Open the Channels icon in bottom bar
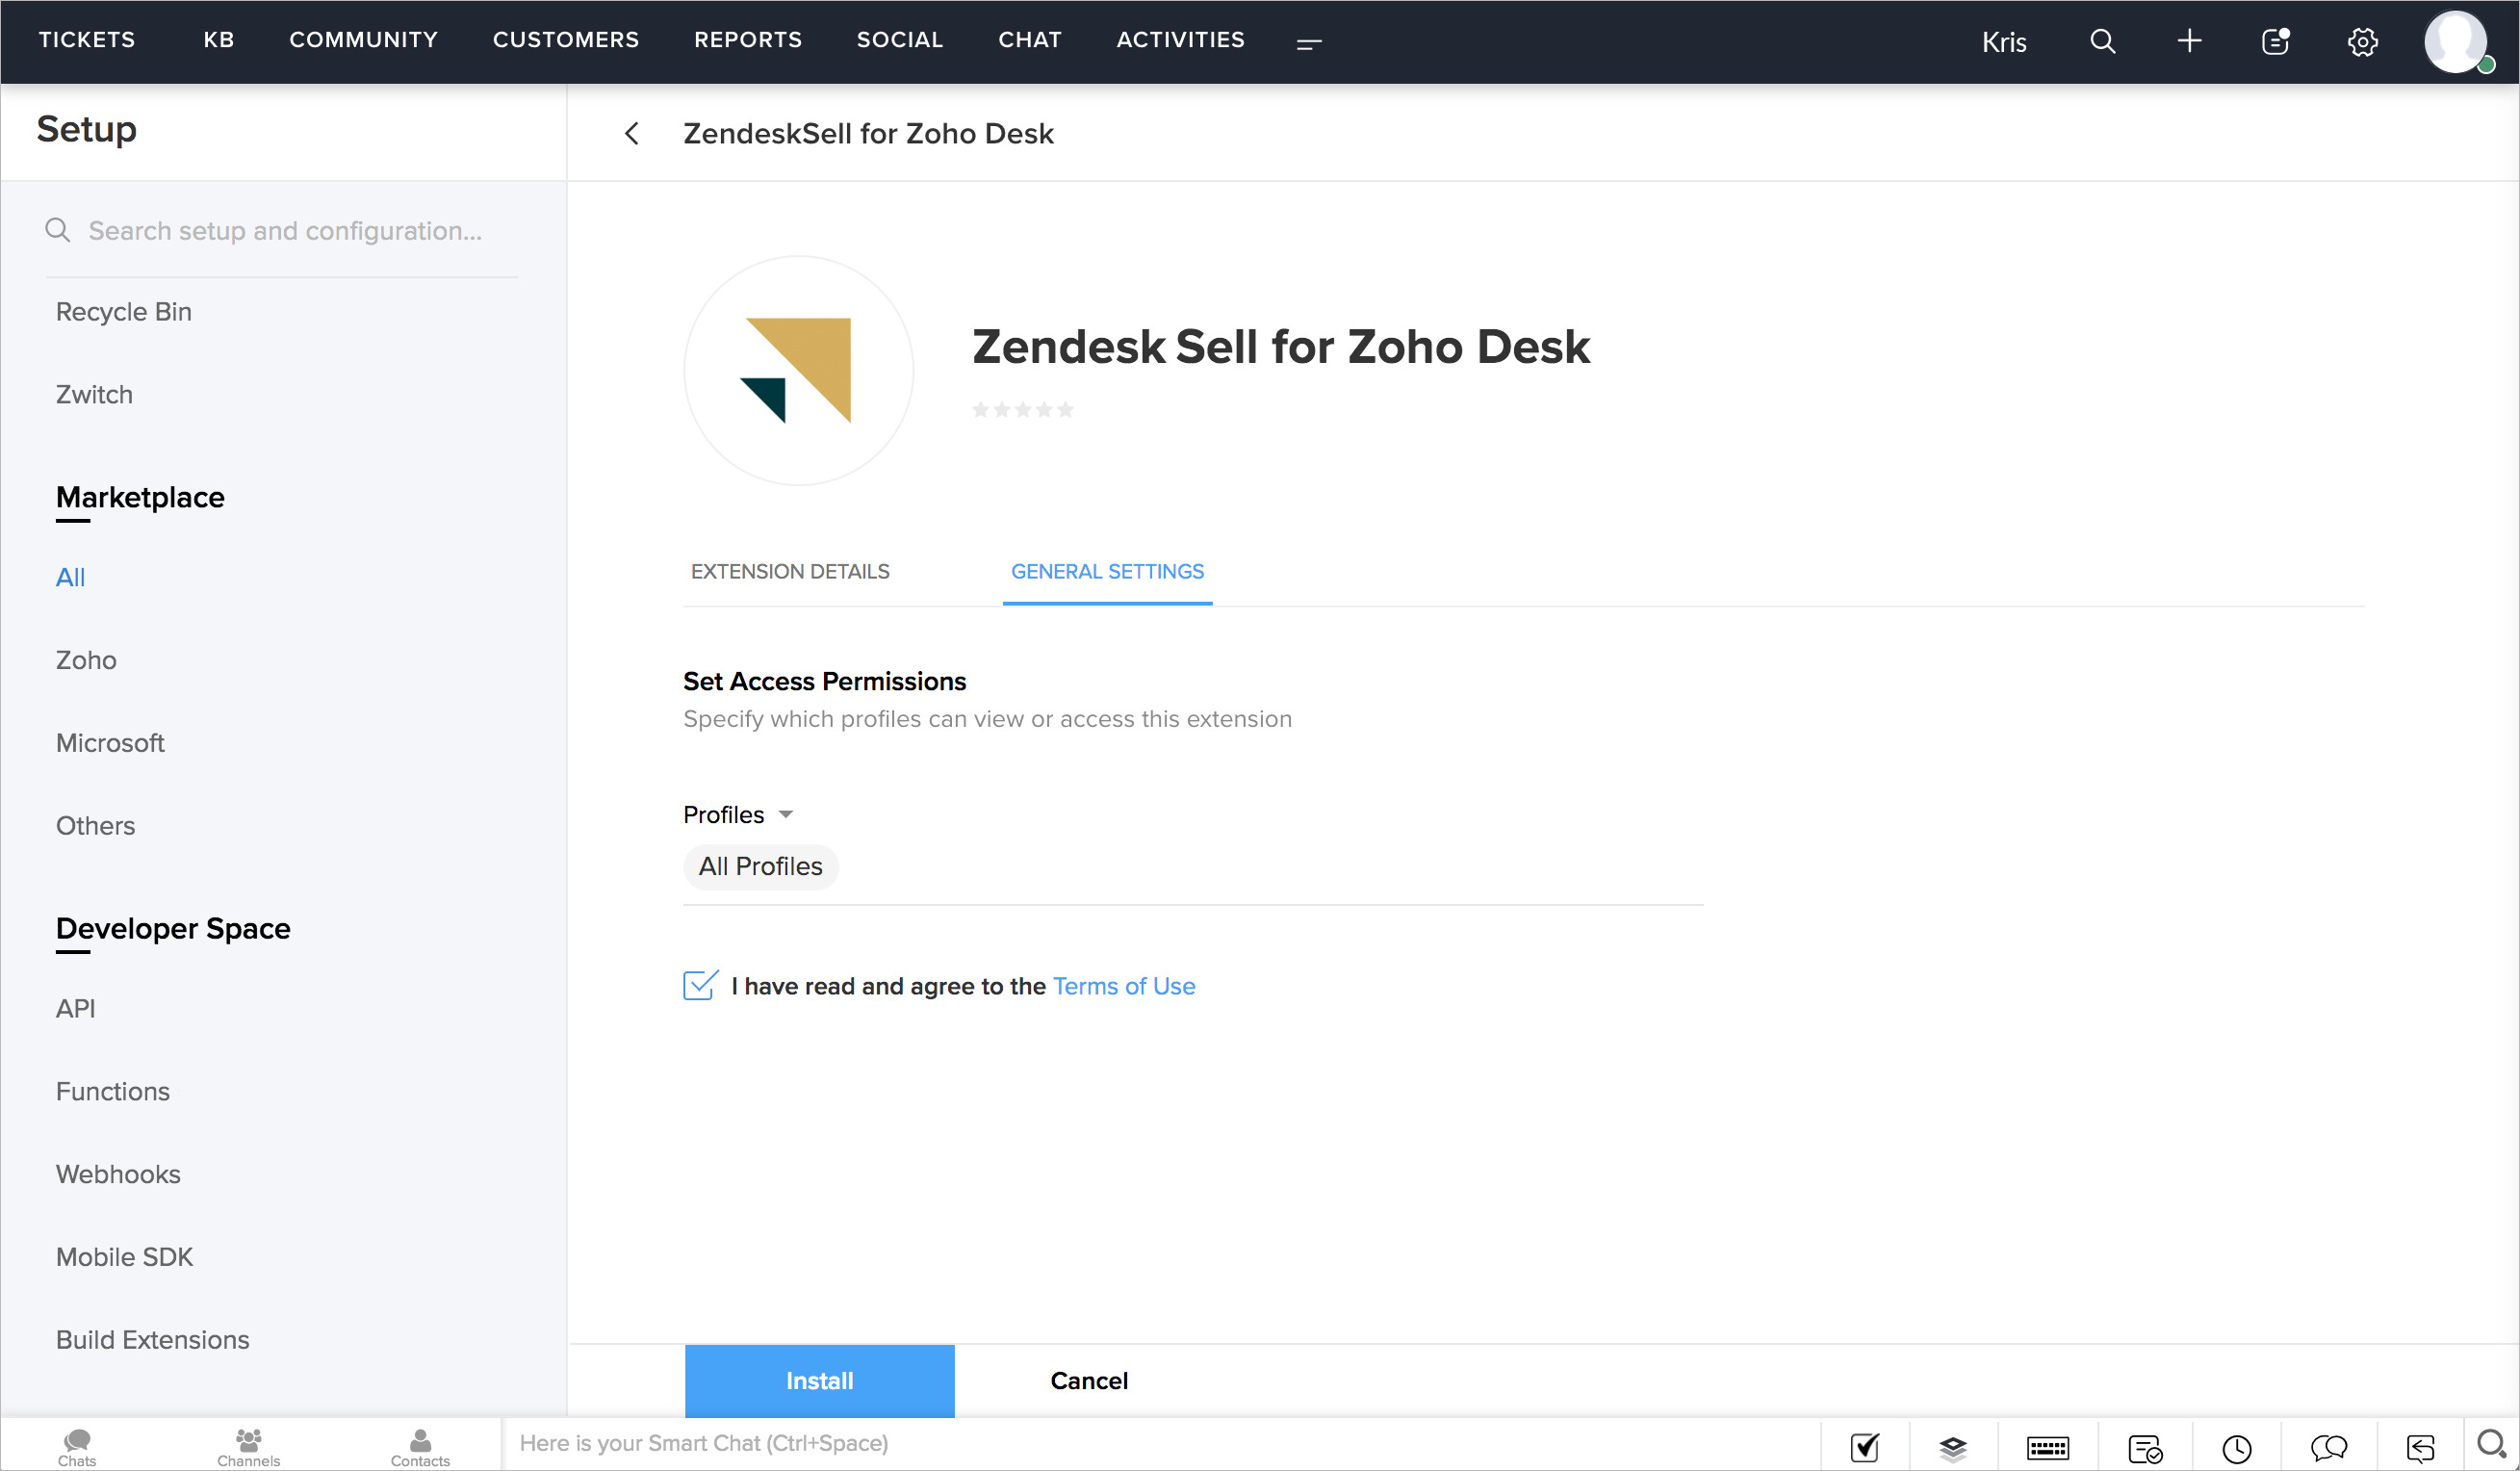 click(x=248, y=1446)
